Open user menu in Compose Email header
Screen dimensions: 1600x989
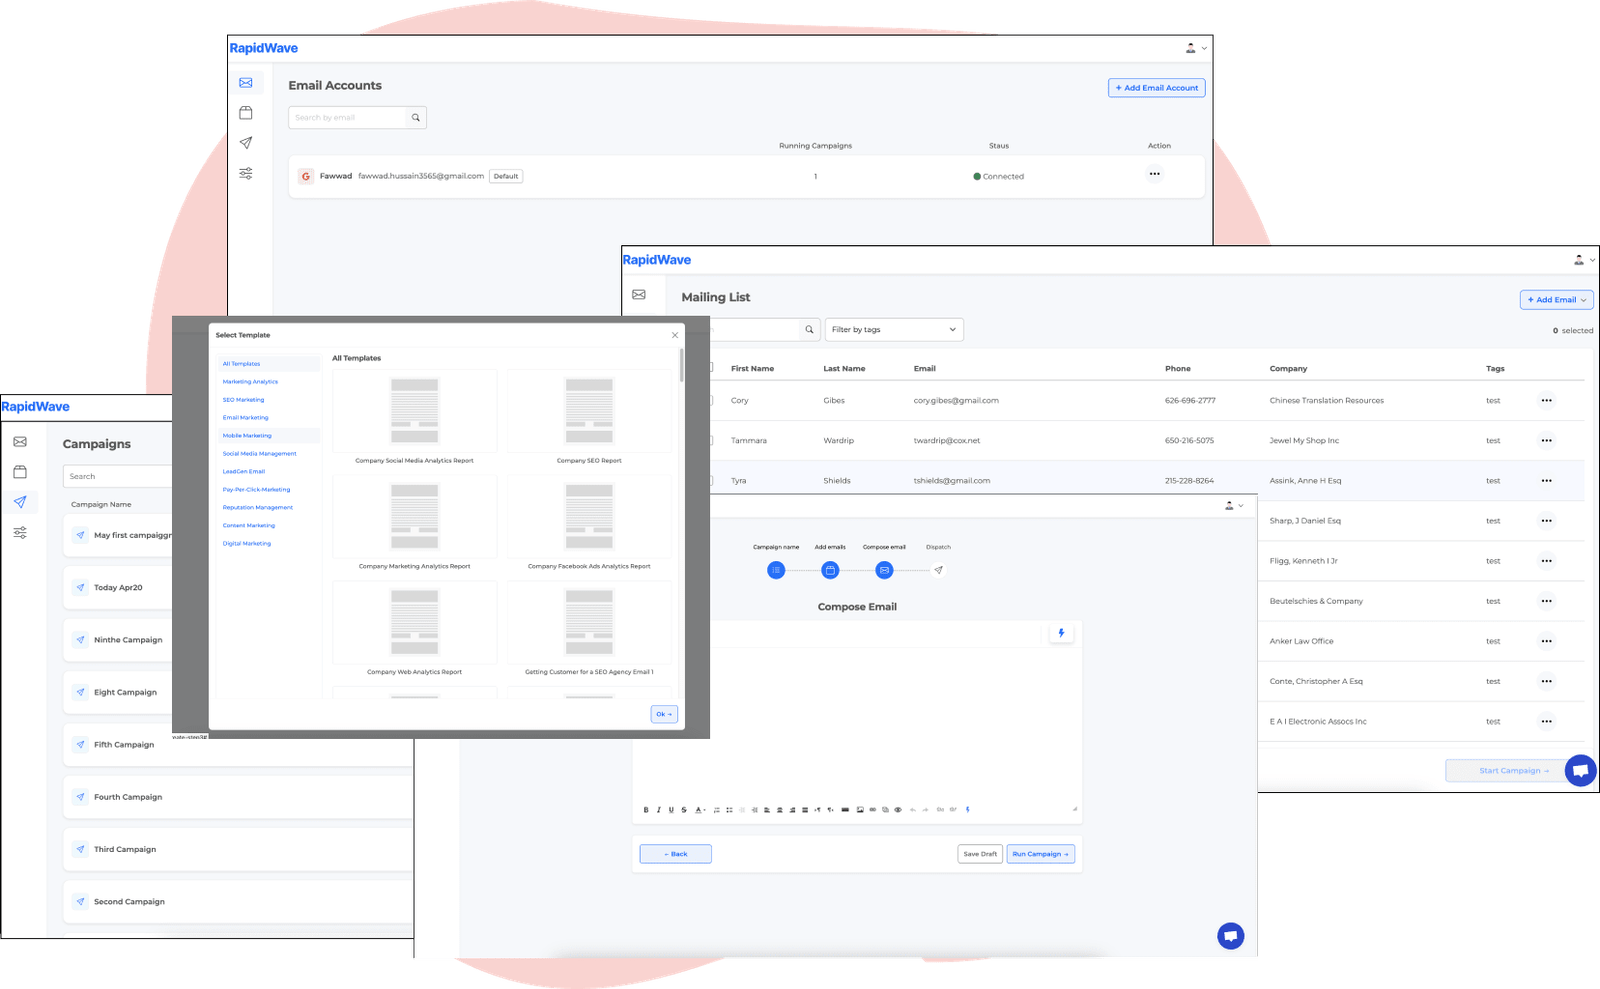1234,506
